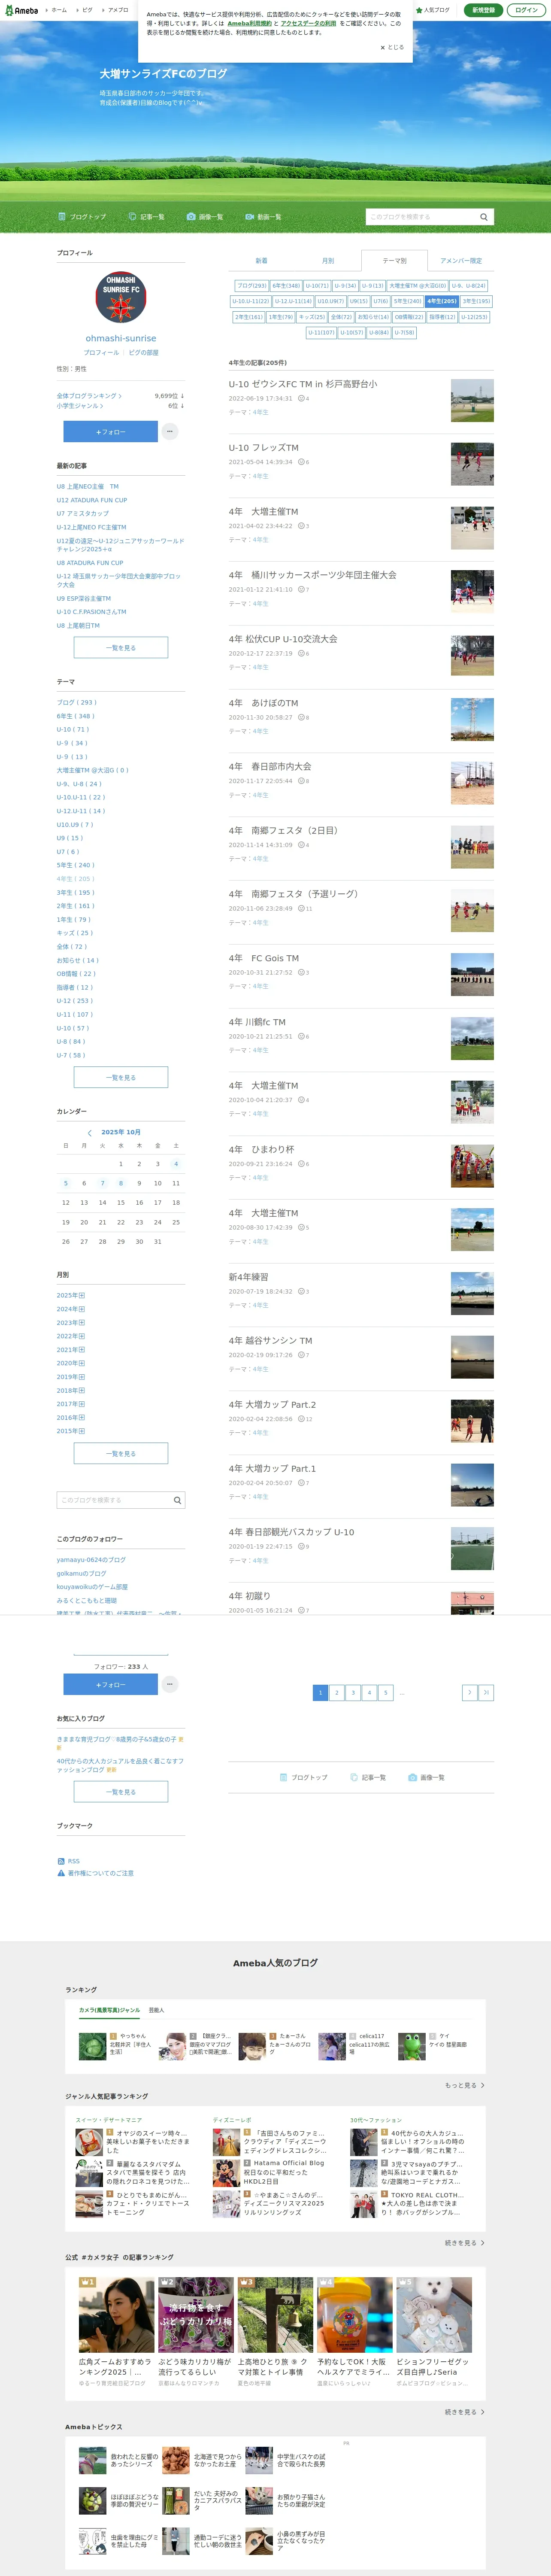
Task: Open the 著作権についてのご注意 warning link
Action: click(x=95, y=1873)
